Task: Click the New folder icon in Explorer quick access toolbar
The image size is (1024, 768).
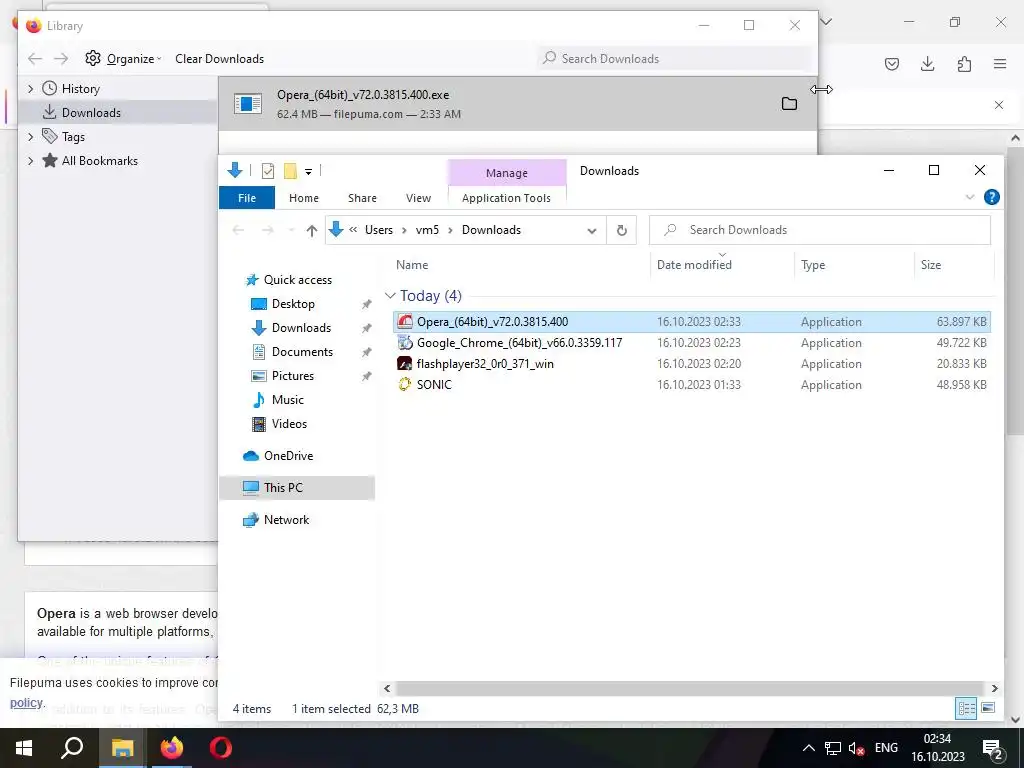Action: coord(290,171)
